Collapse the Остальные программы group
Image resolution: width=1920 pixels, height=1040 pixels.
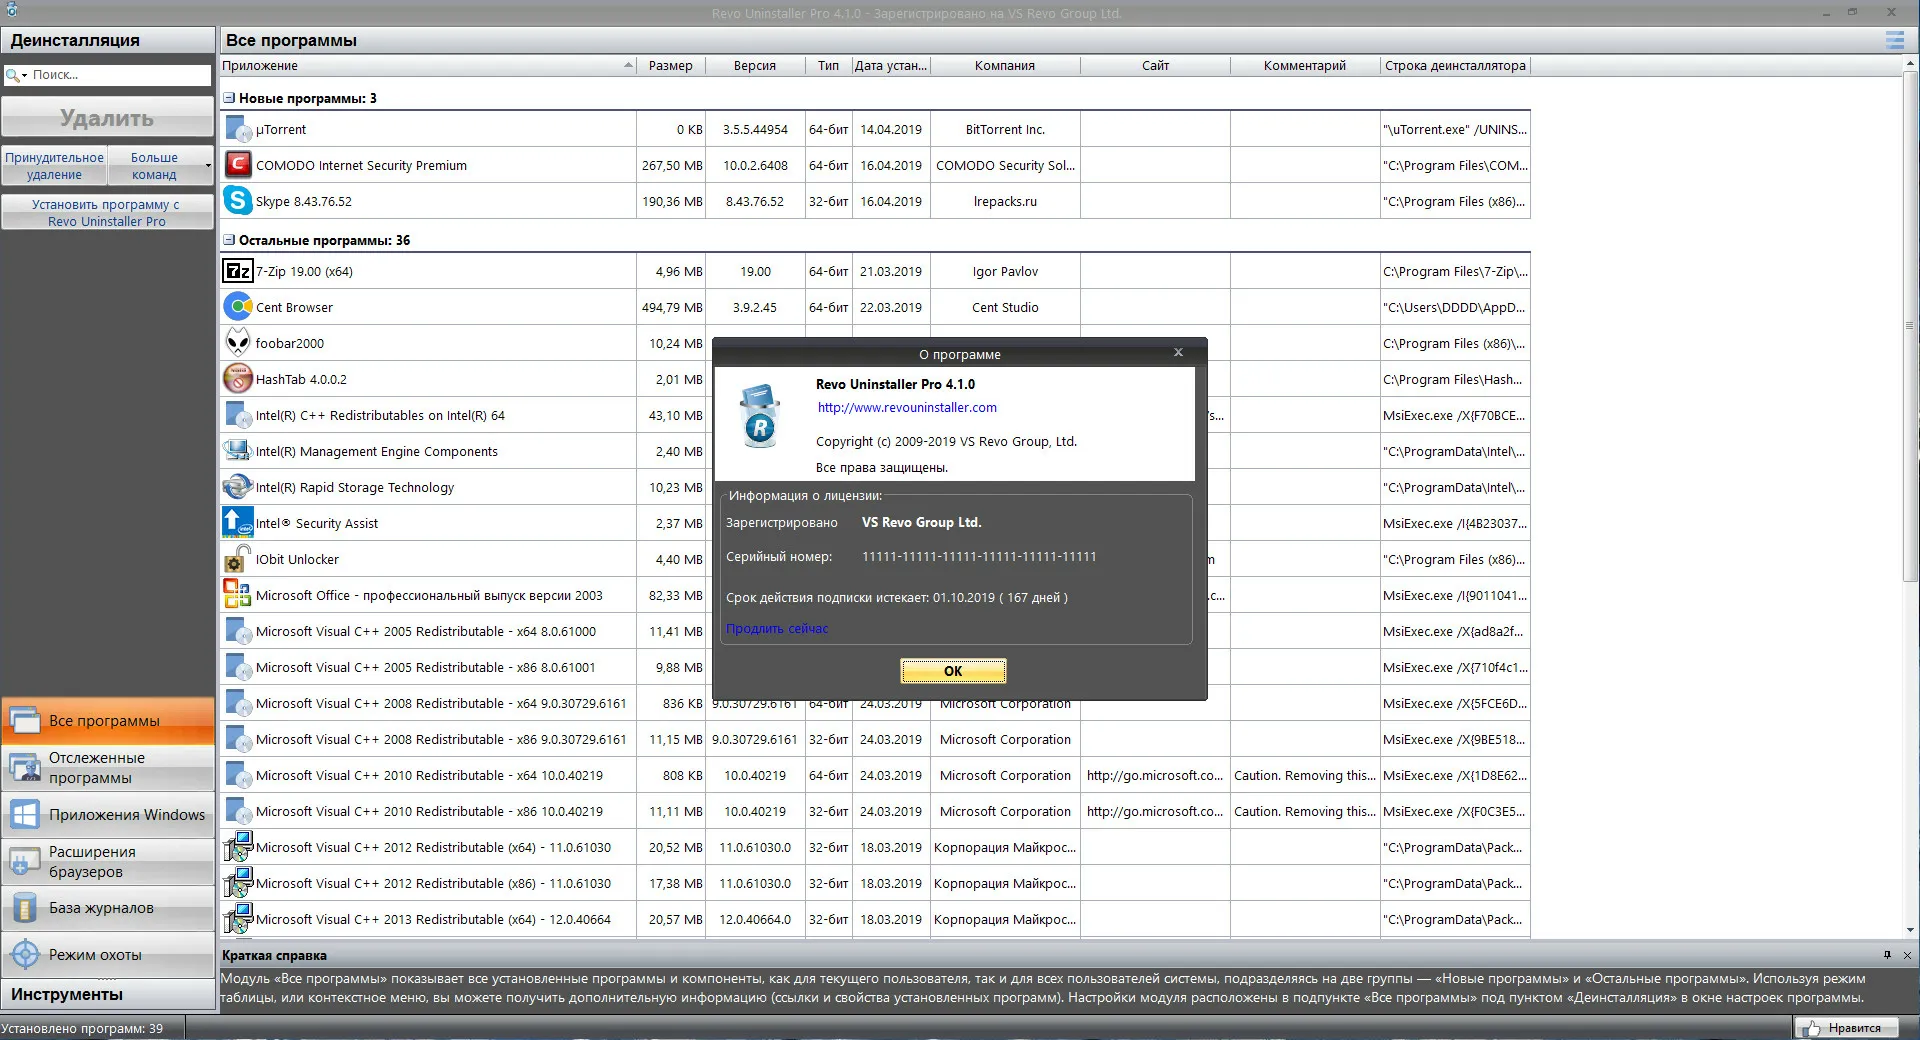[x=229, y=240]
